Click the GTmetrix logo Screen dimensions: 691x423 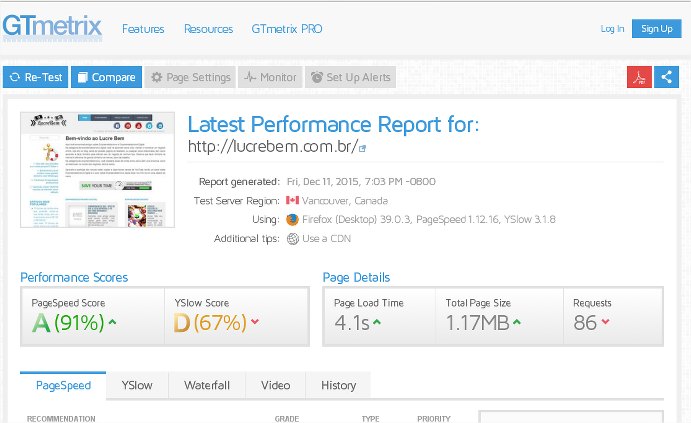point(52,27)
